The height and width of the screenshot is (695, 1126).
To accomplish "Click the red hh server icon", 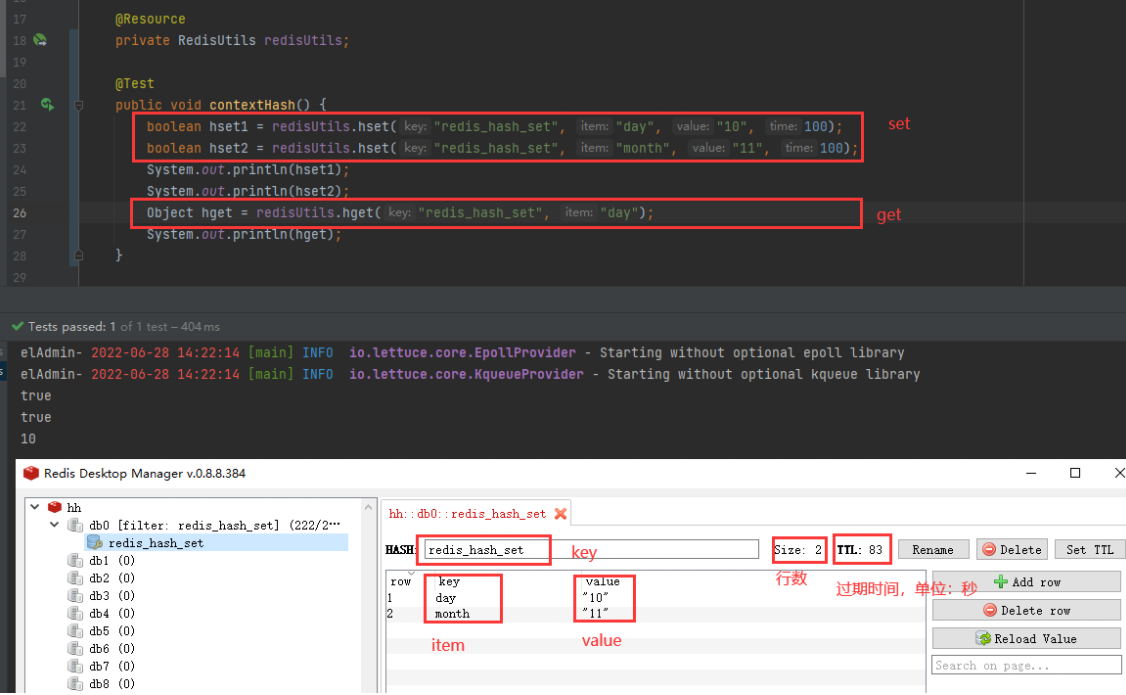I will [x=55, y=507].
